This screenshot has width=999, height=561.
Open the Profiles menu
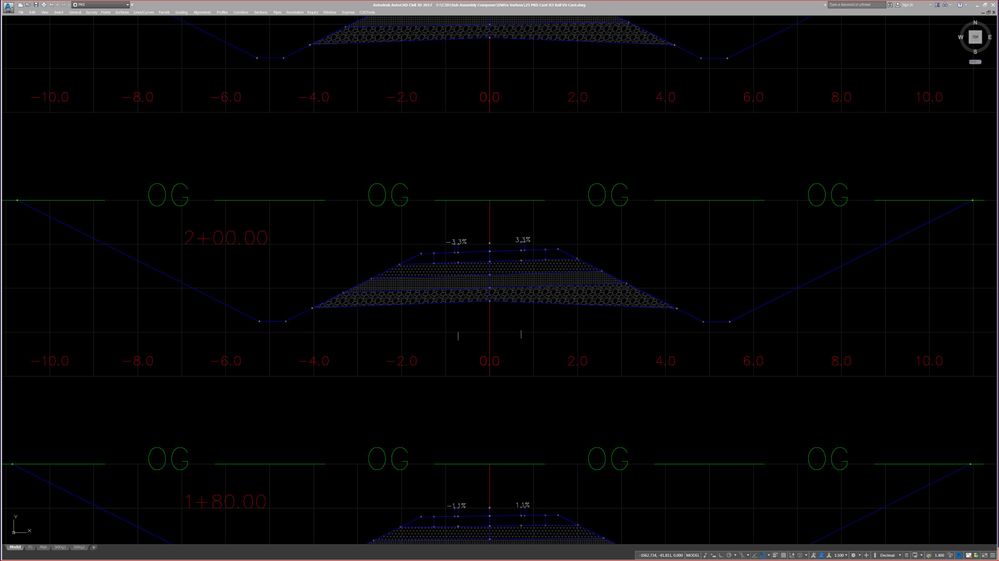tap(222, 12)
